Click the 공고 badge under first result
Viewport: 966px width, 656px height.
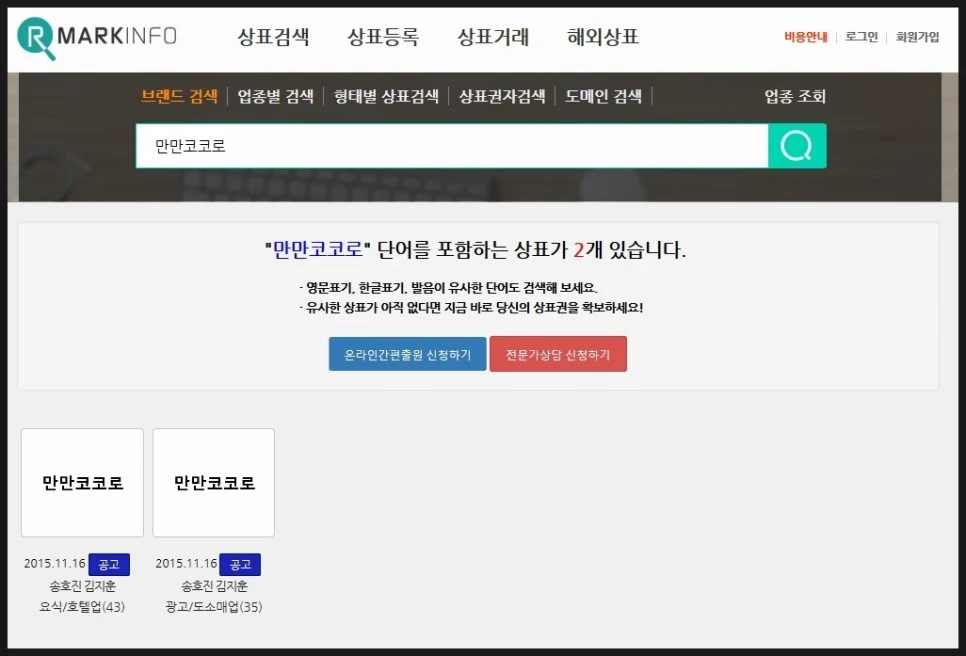[x=110, y=563]
